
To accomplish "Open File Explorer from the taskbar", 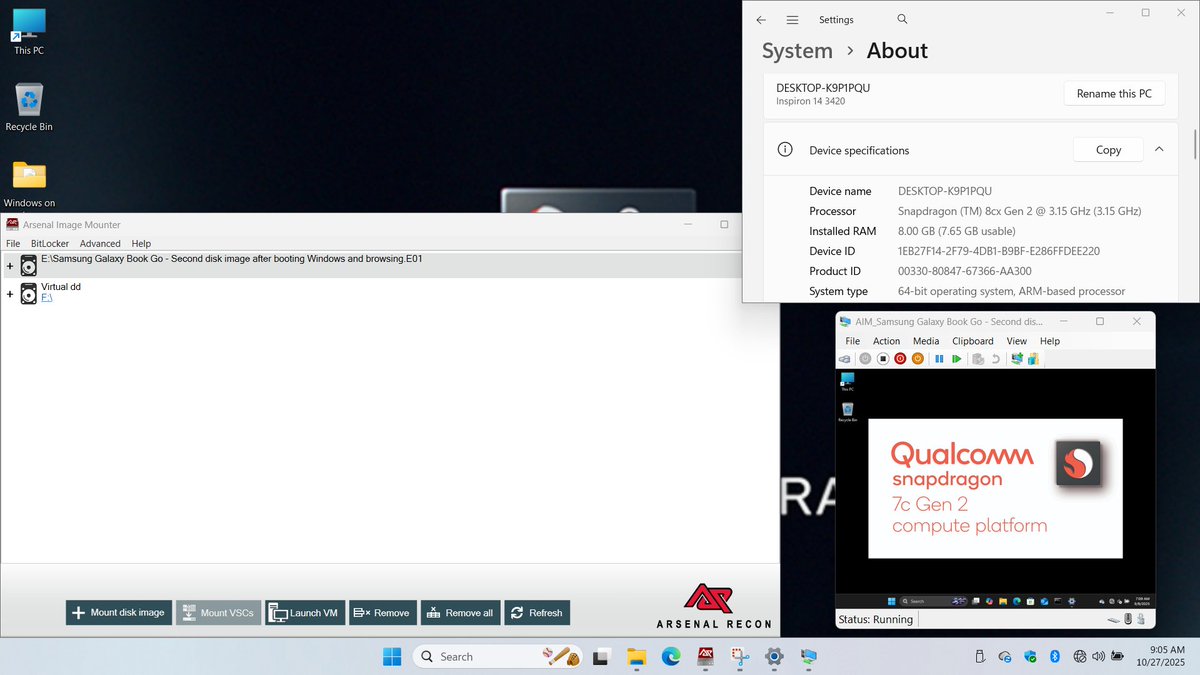I will (636, 657).
